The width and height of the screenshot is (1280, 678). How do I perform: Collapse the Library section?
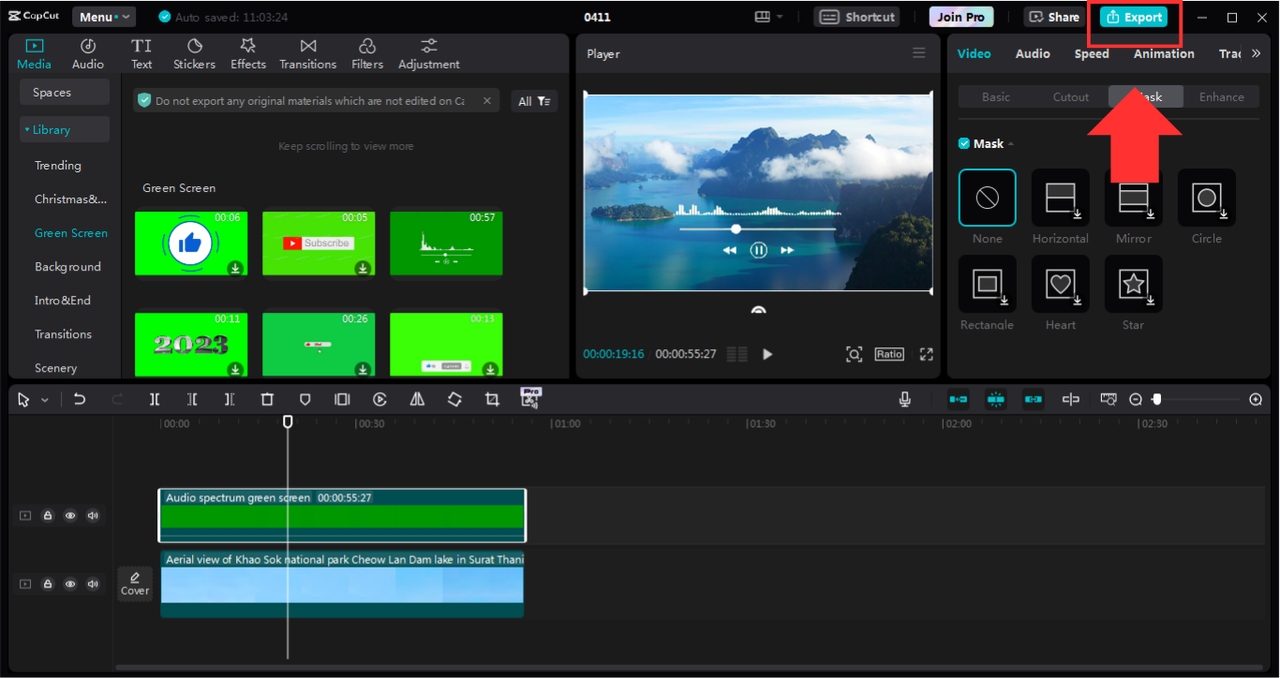pos(65,130)
